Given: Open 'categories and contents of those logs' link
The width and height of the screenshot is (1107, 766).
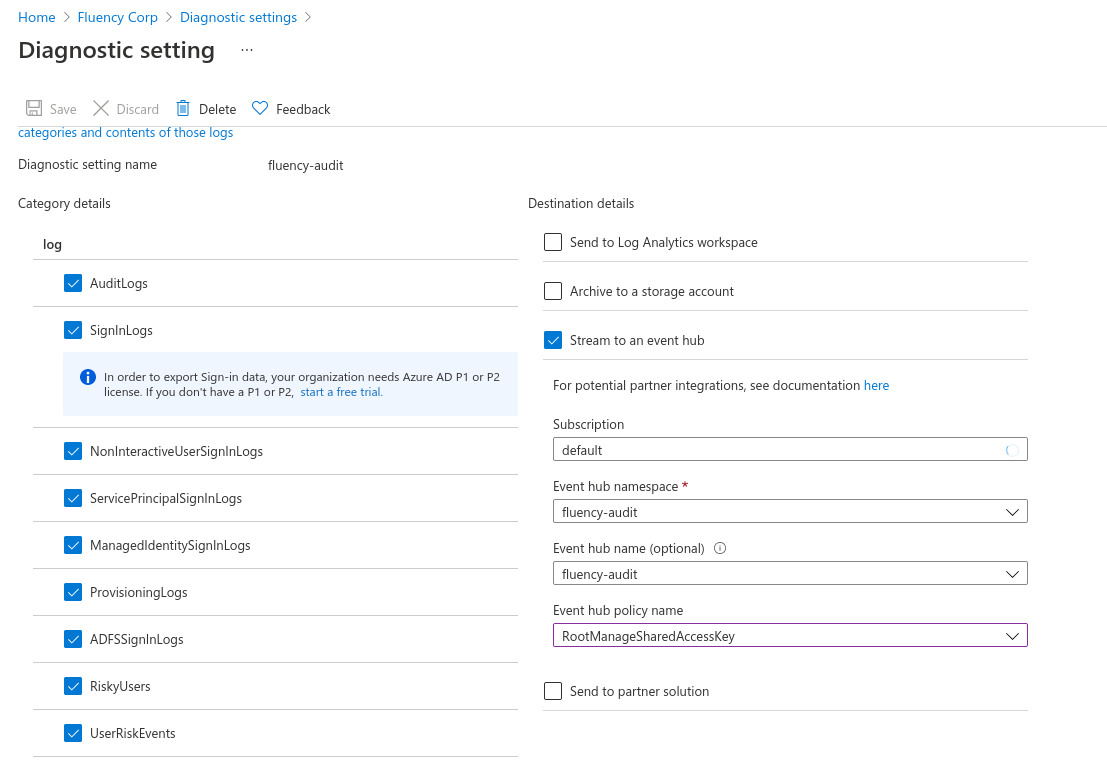Looking at the screenshot, I should click(x=126, y=133).
